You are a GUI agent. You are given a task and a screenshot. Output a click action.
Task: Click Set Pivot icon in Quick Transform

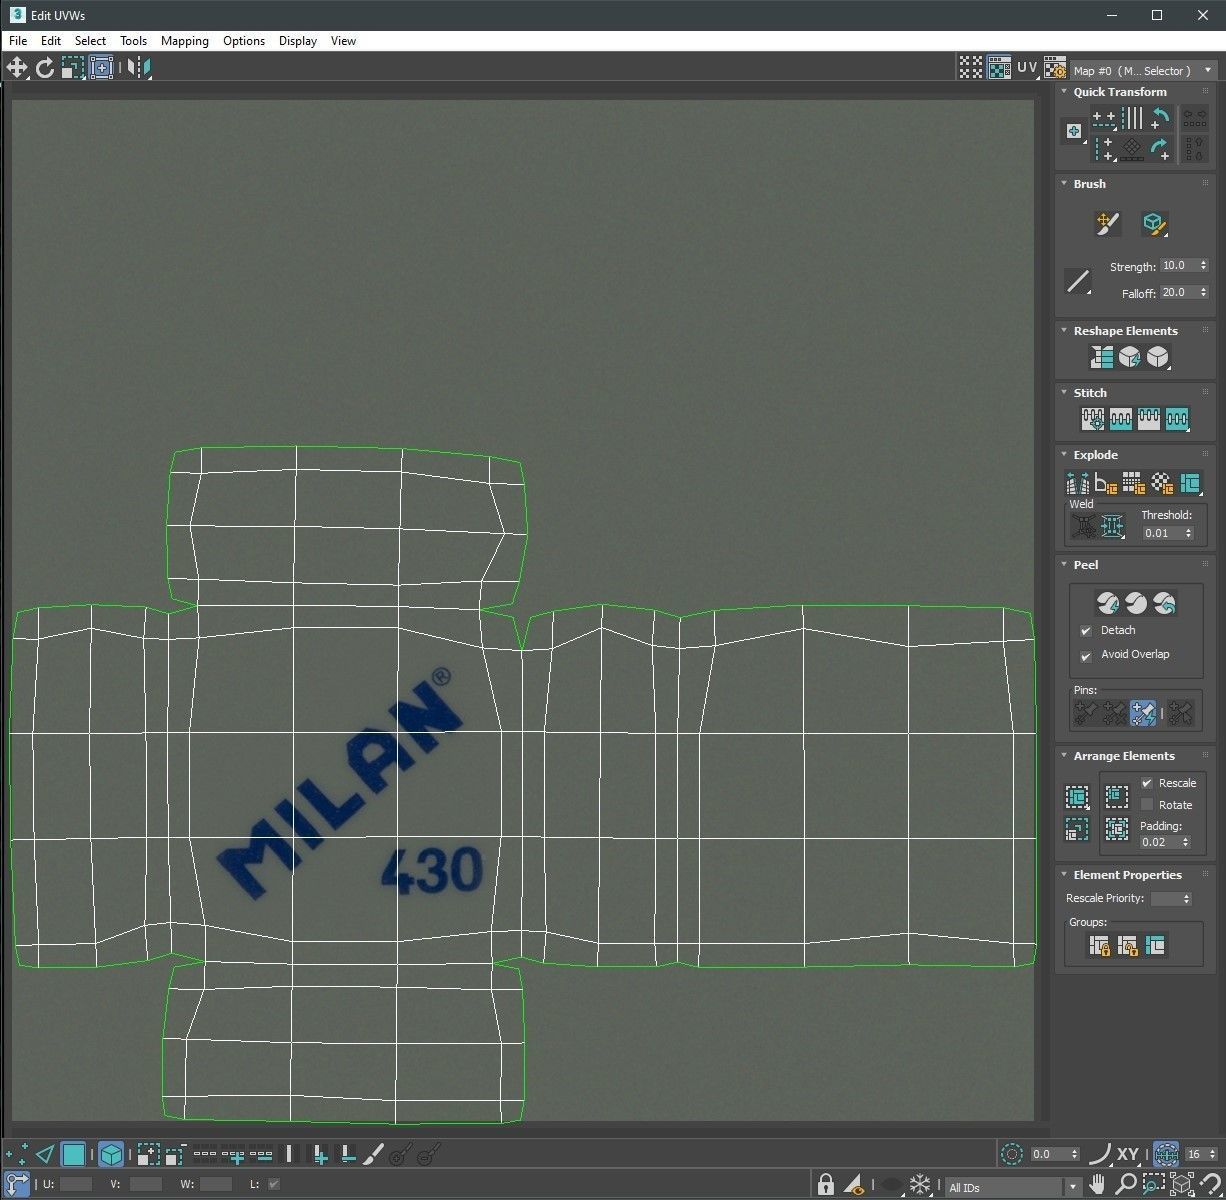1074,131
